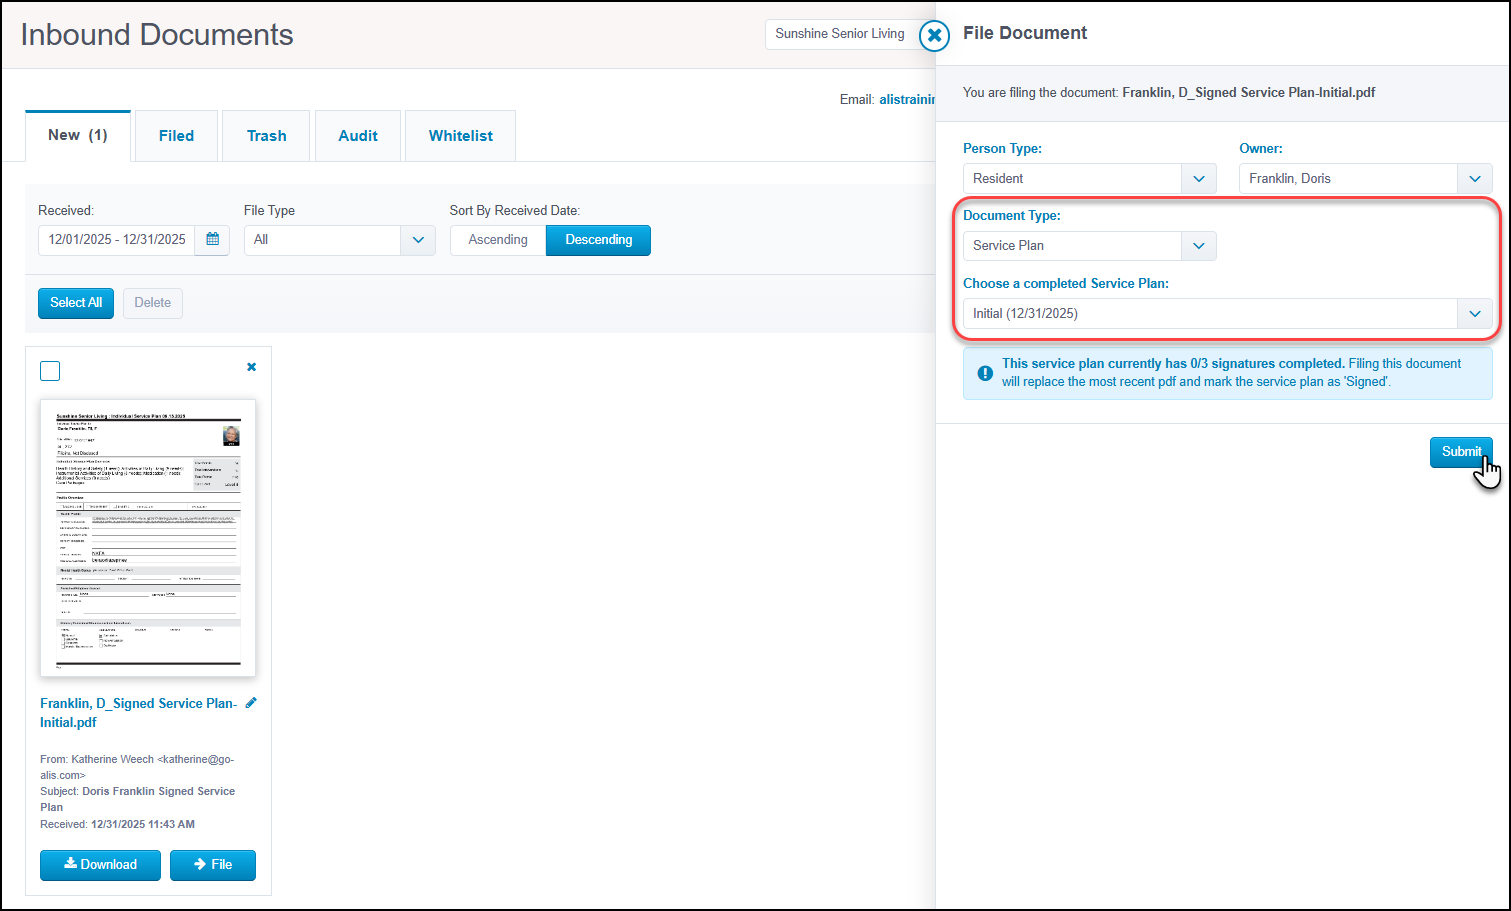Close the File Document panel
This screenshot has height=911, width=1511.
pyautogui.click(x=934, y=36)
